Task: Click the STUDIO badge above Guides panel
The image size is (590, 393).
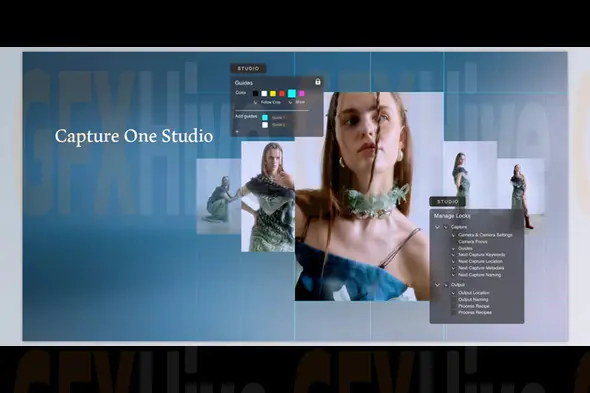Action: (248, 69)
